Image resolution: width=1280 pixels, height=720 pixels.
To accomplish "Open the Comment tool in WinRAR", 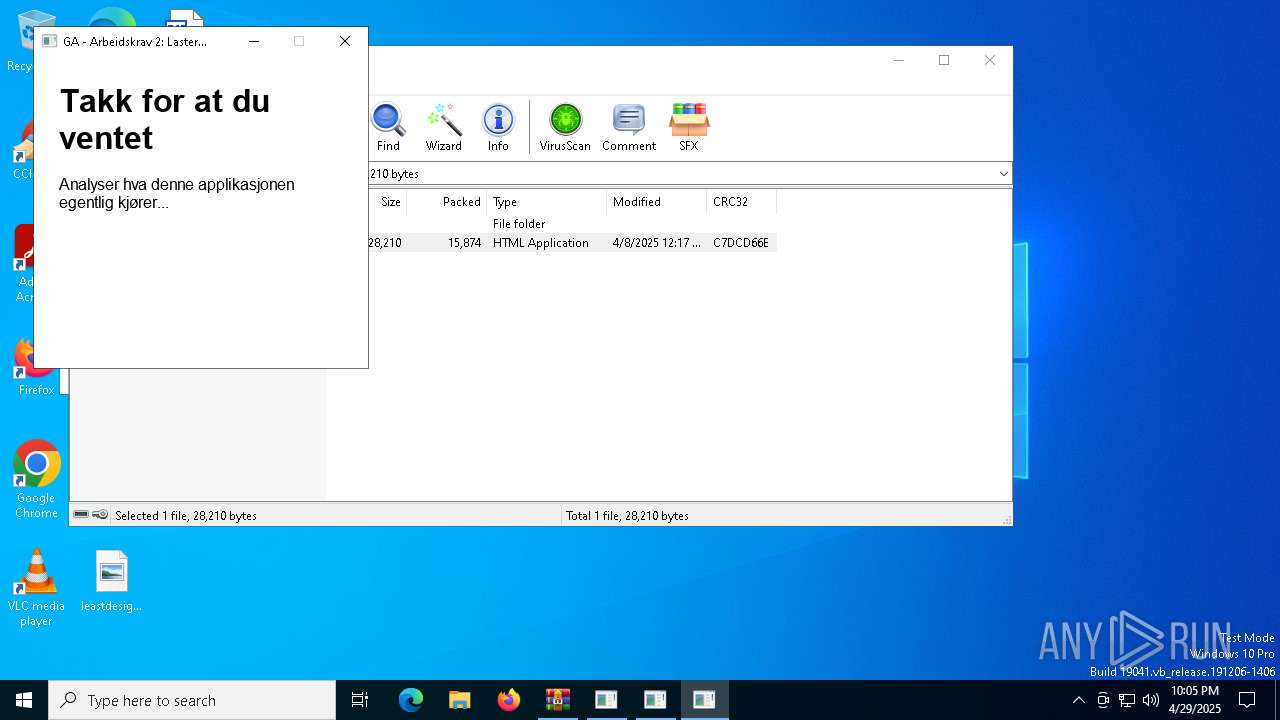I will click(x=629, y=127).
